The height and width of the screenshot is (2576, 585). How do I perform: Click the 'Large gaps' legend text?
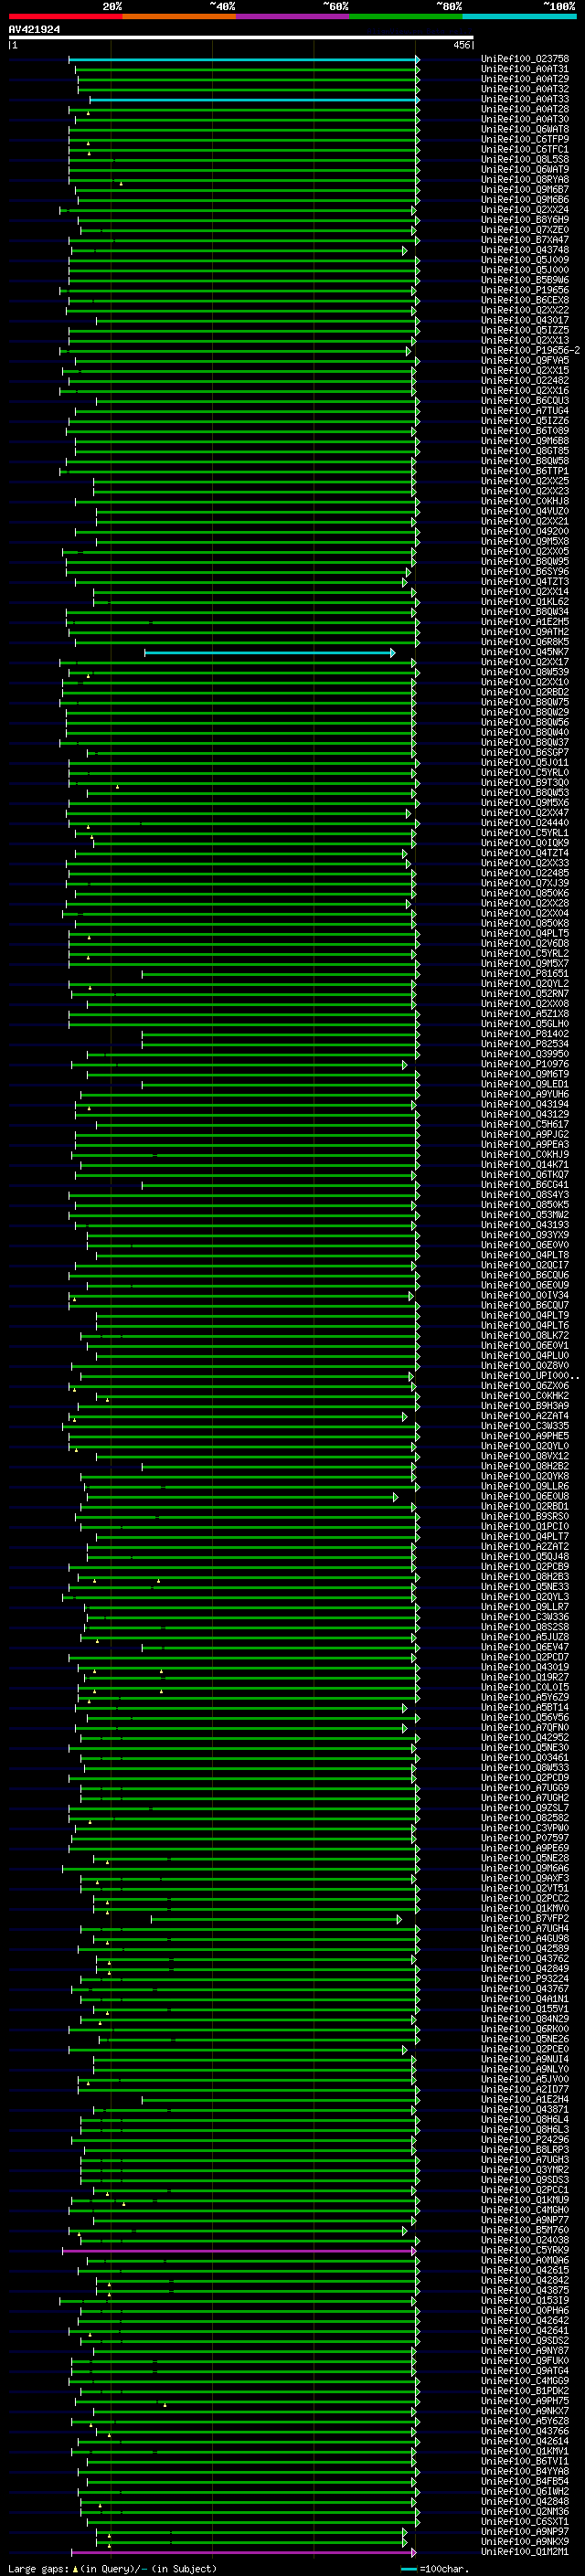38,2568
